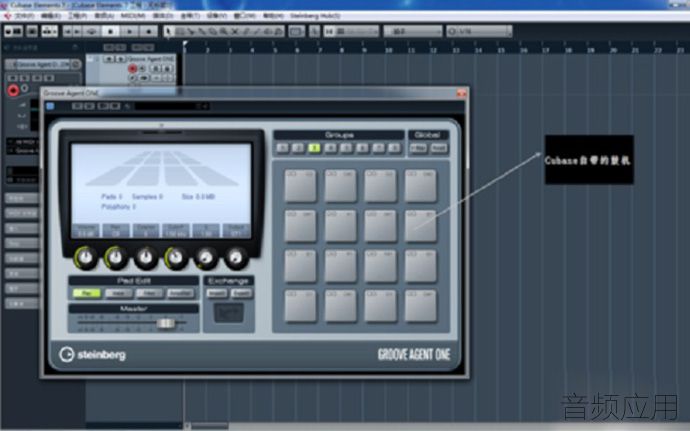Image resolution: width=690 pixels, height=431 pixels.
Task: Select group 8 in Groups section
Action: tap(394, 148)
